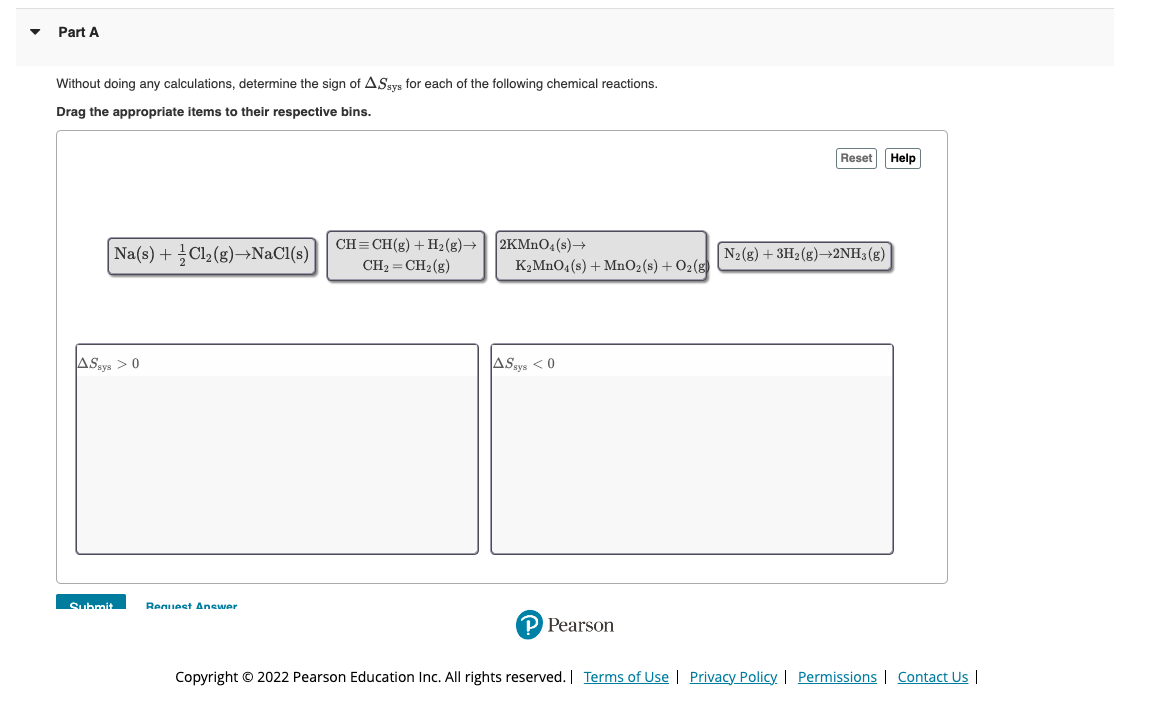Open the Contact Us link
Viewport: 1165px width, 713px height.
[932, 677]
